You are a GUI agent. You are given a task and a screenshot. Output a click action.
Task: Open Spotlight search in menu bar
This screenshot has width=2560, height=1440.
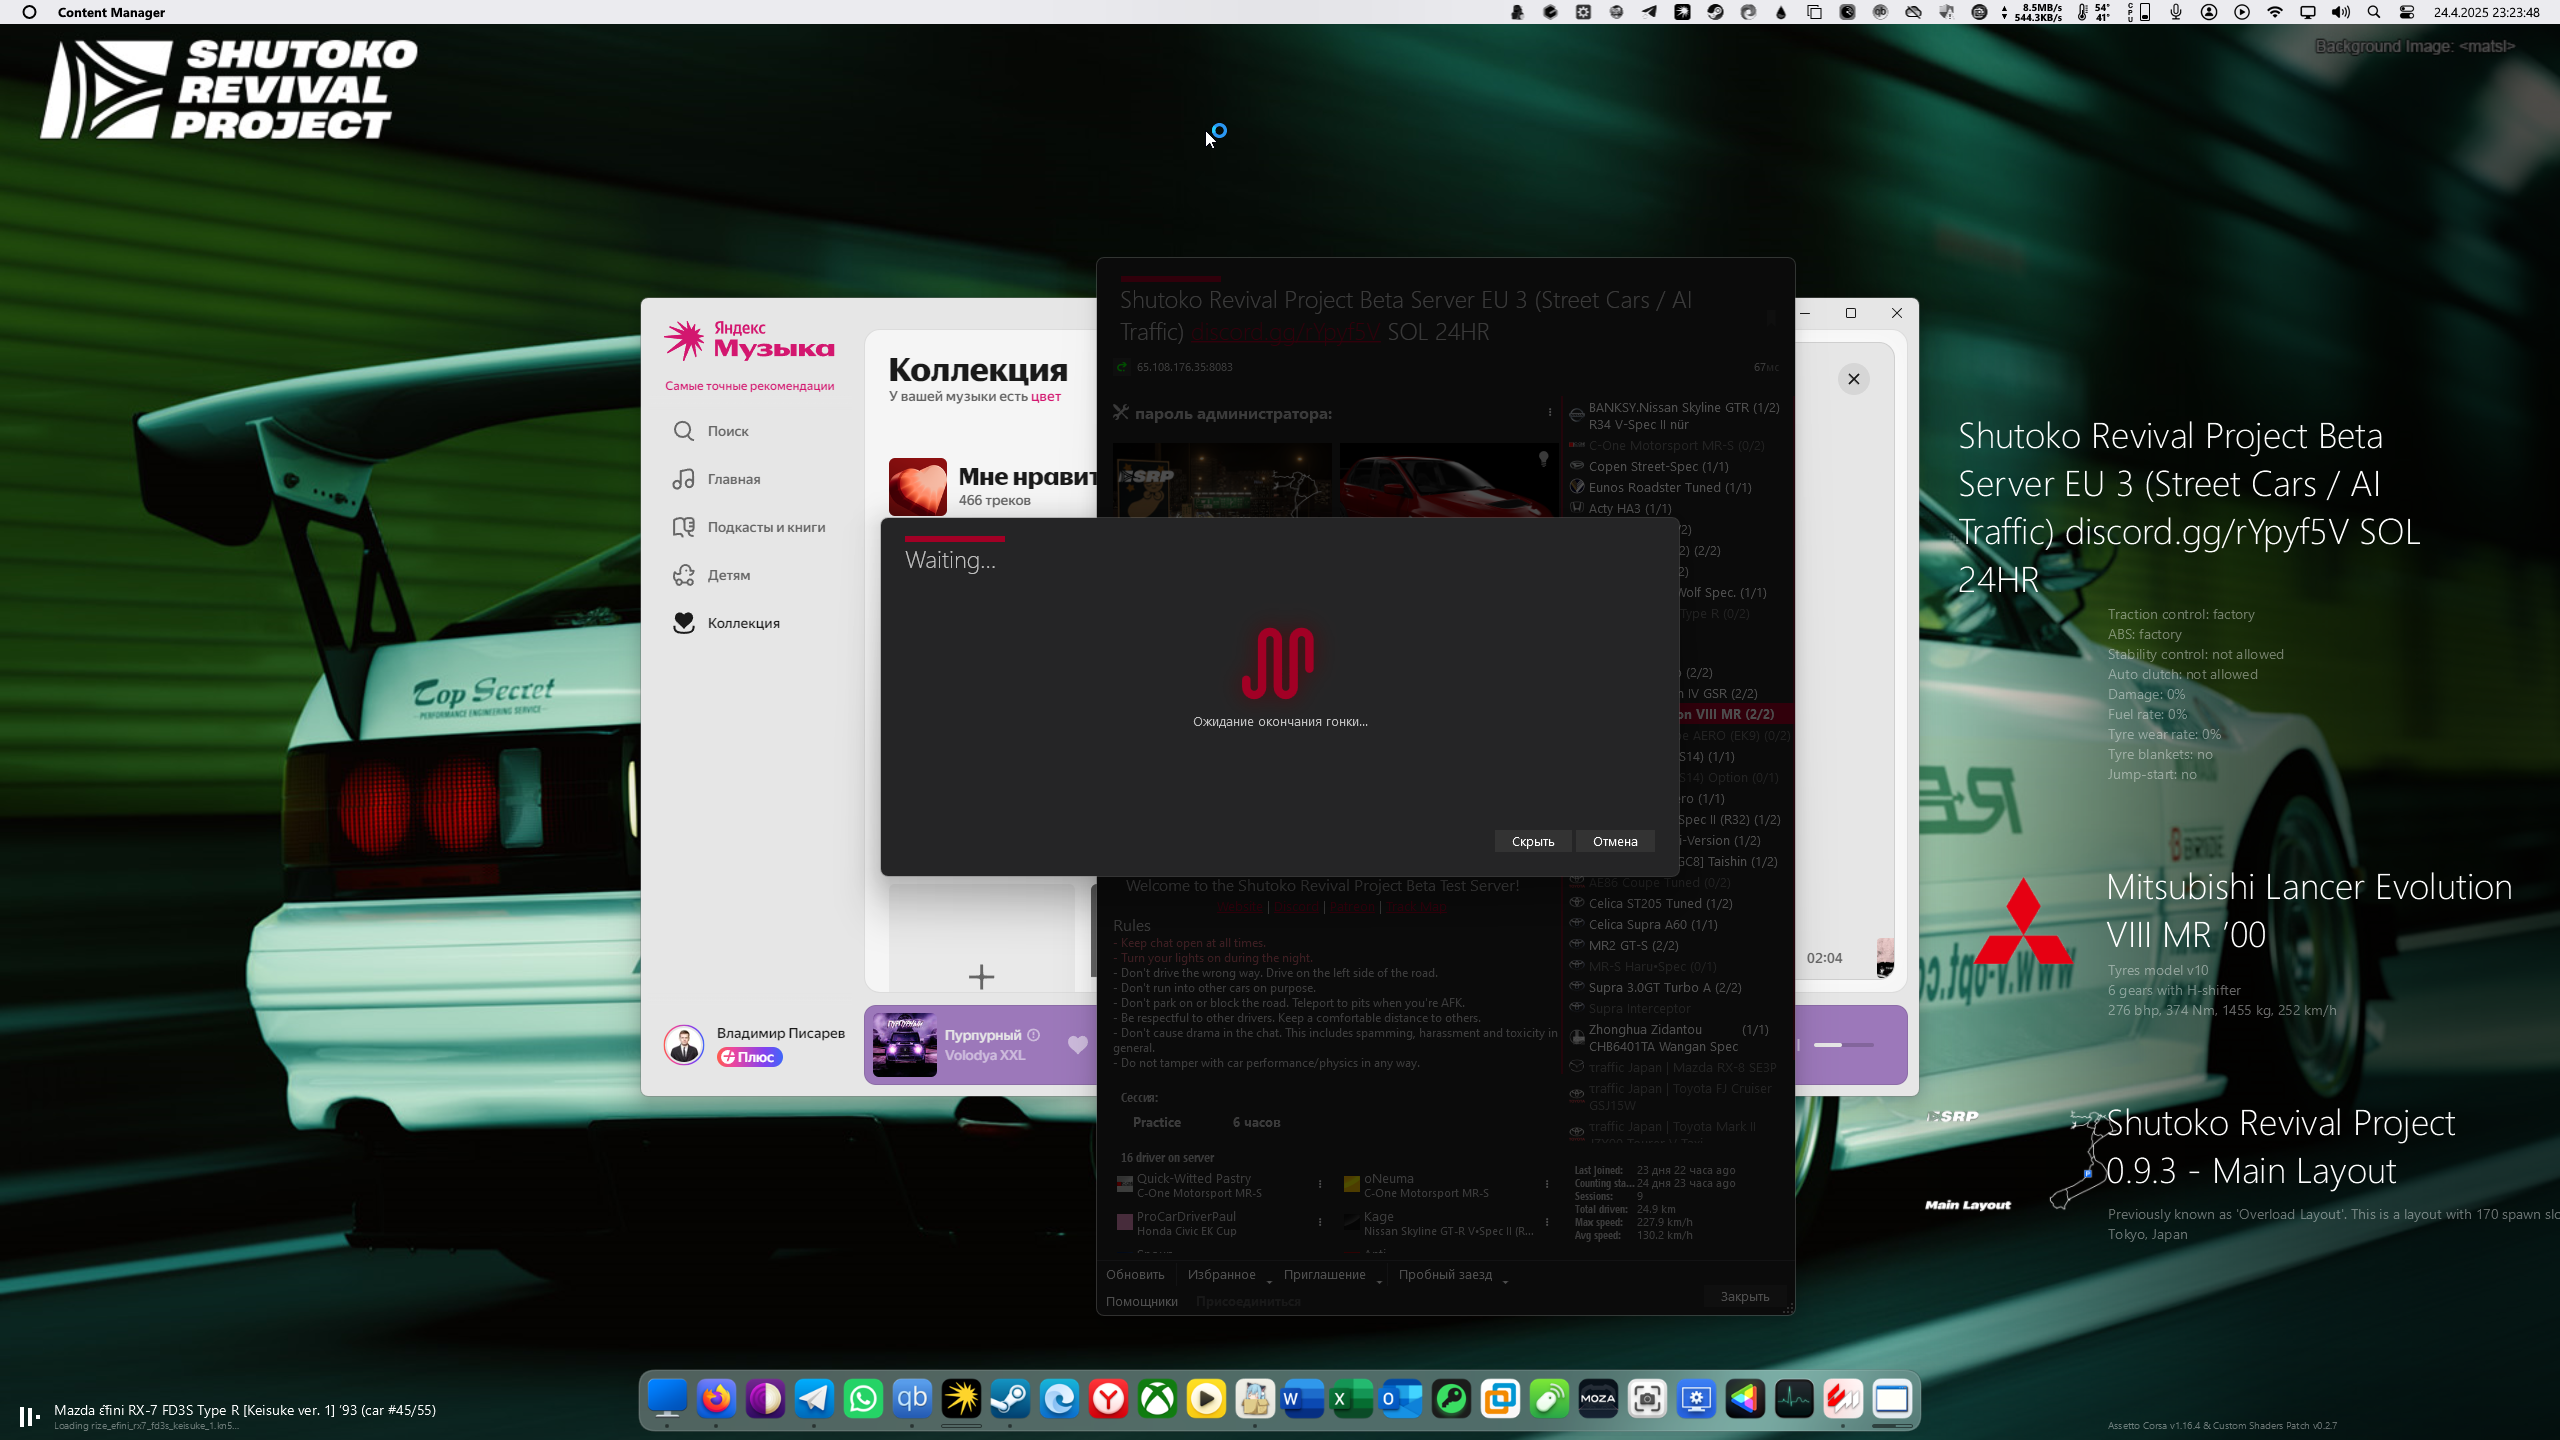pos(2374,12)
